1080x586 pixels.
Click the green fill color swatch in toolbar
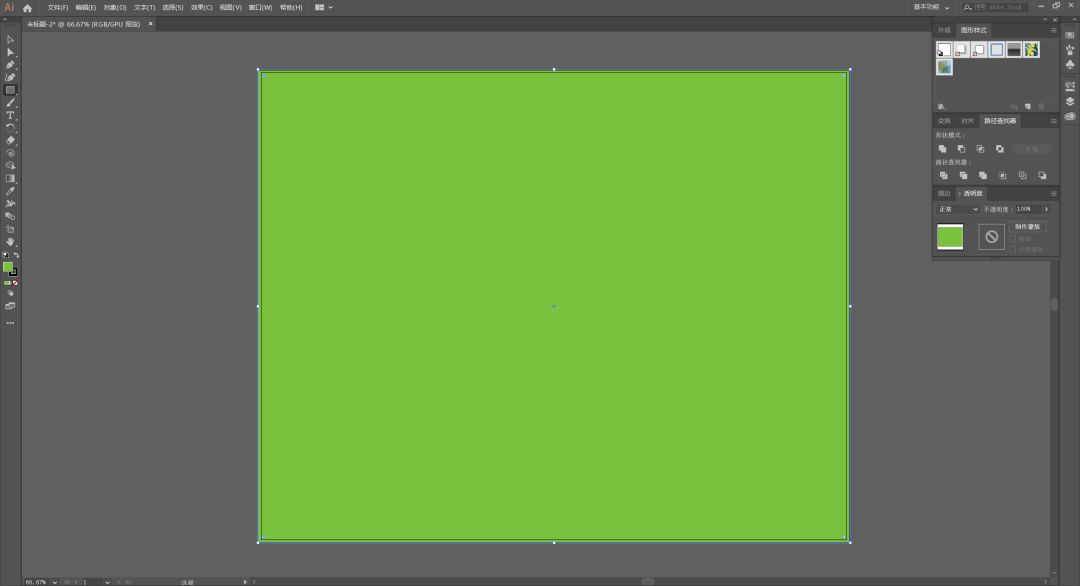(x=7, y=266)
